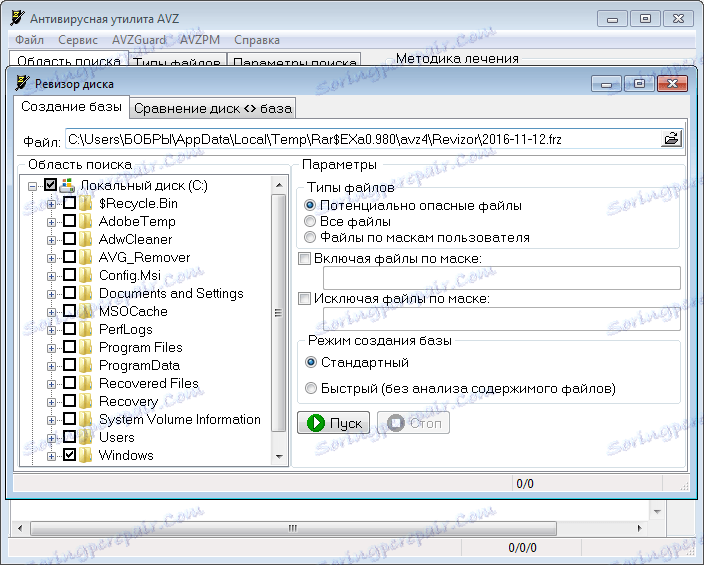Close the Ревизор диска dialog

[x=672, y=84]
